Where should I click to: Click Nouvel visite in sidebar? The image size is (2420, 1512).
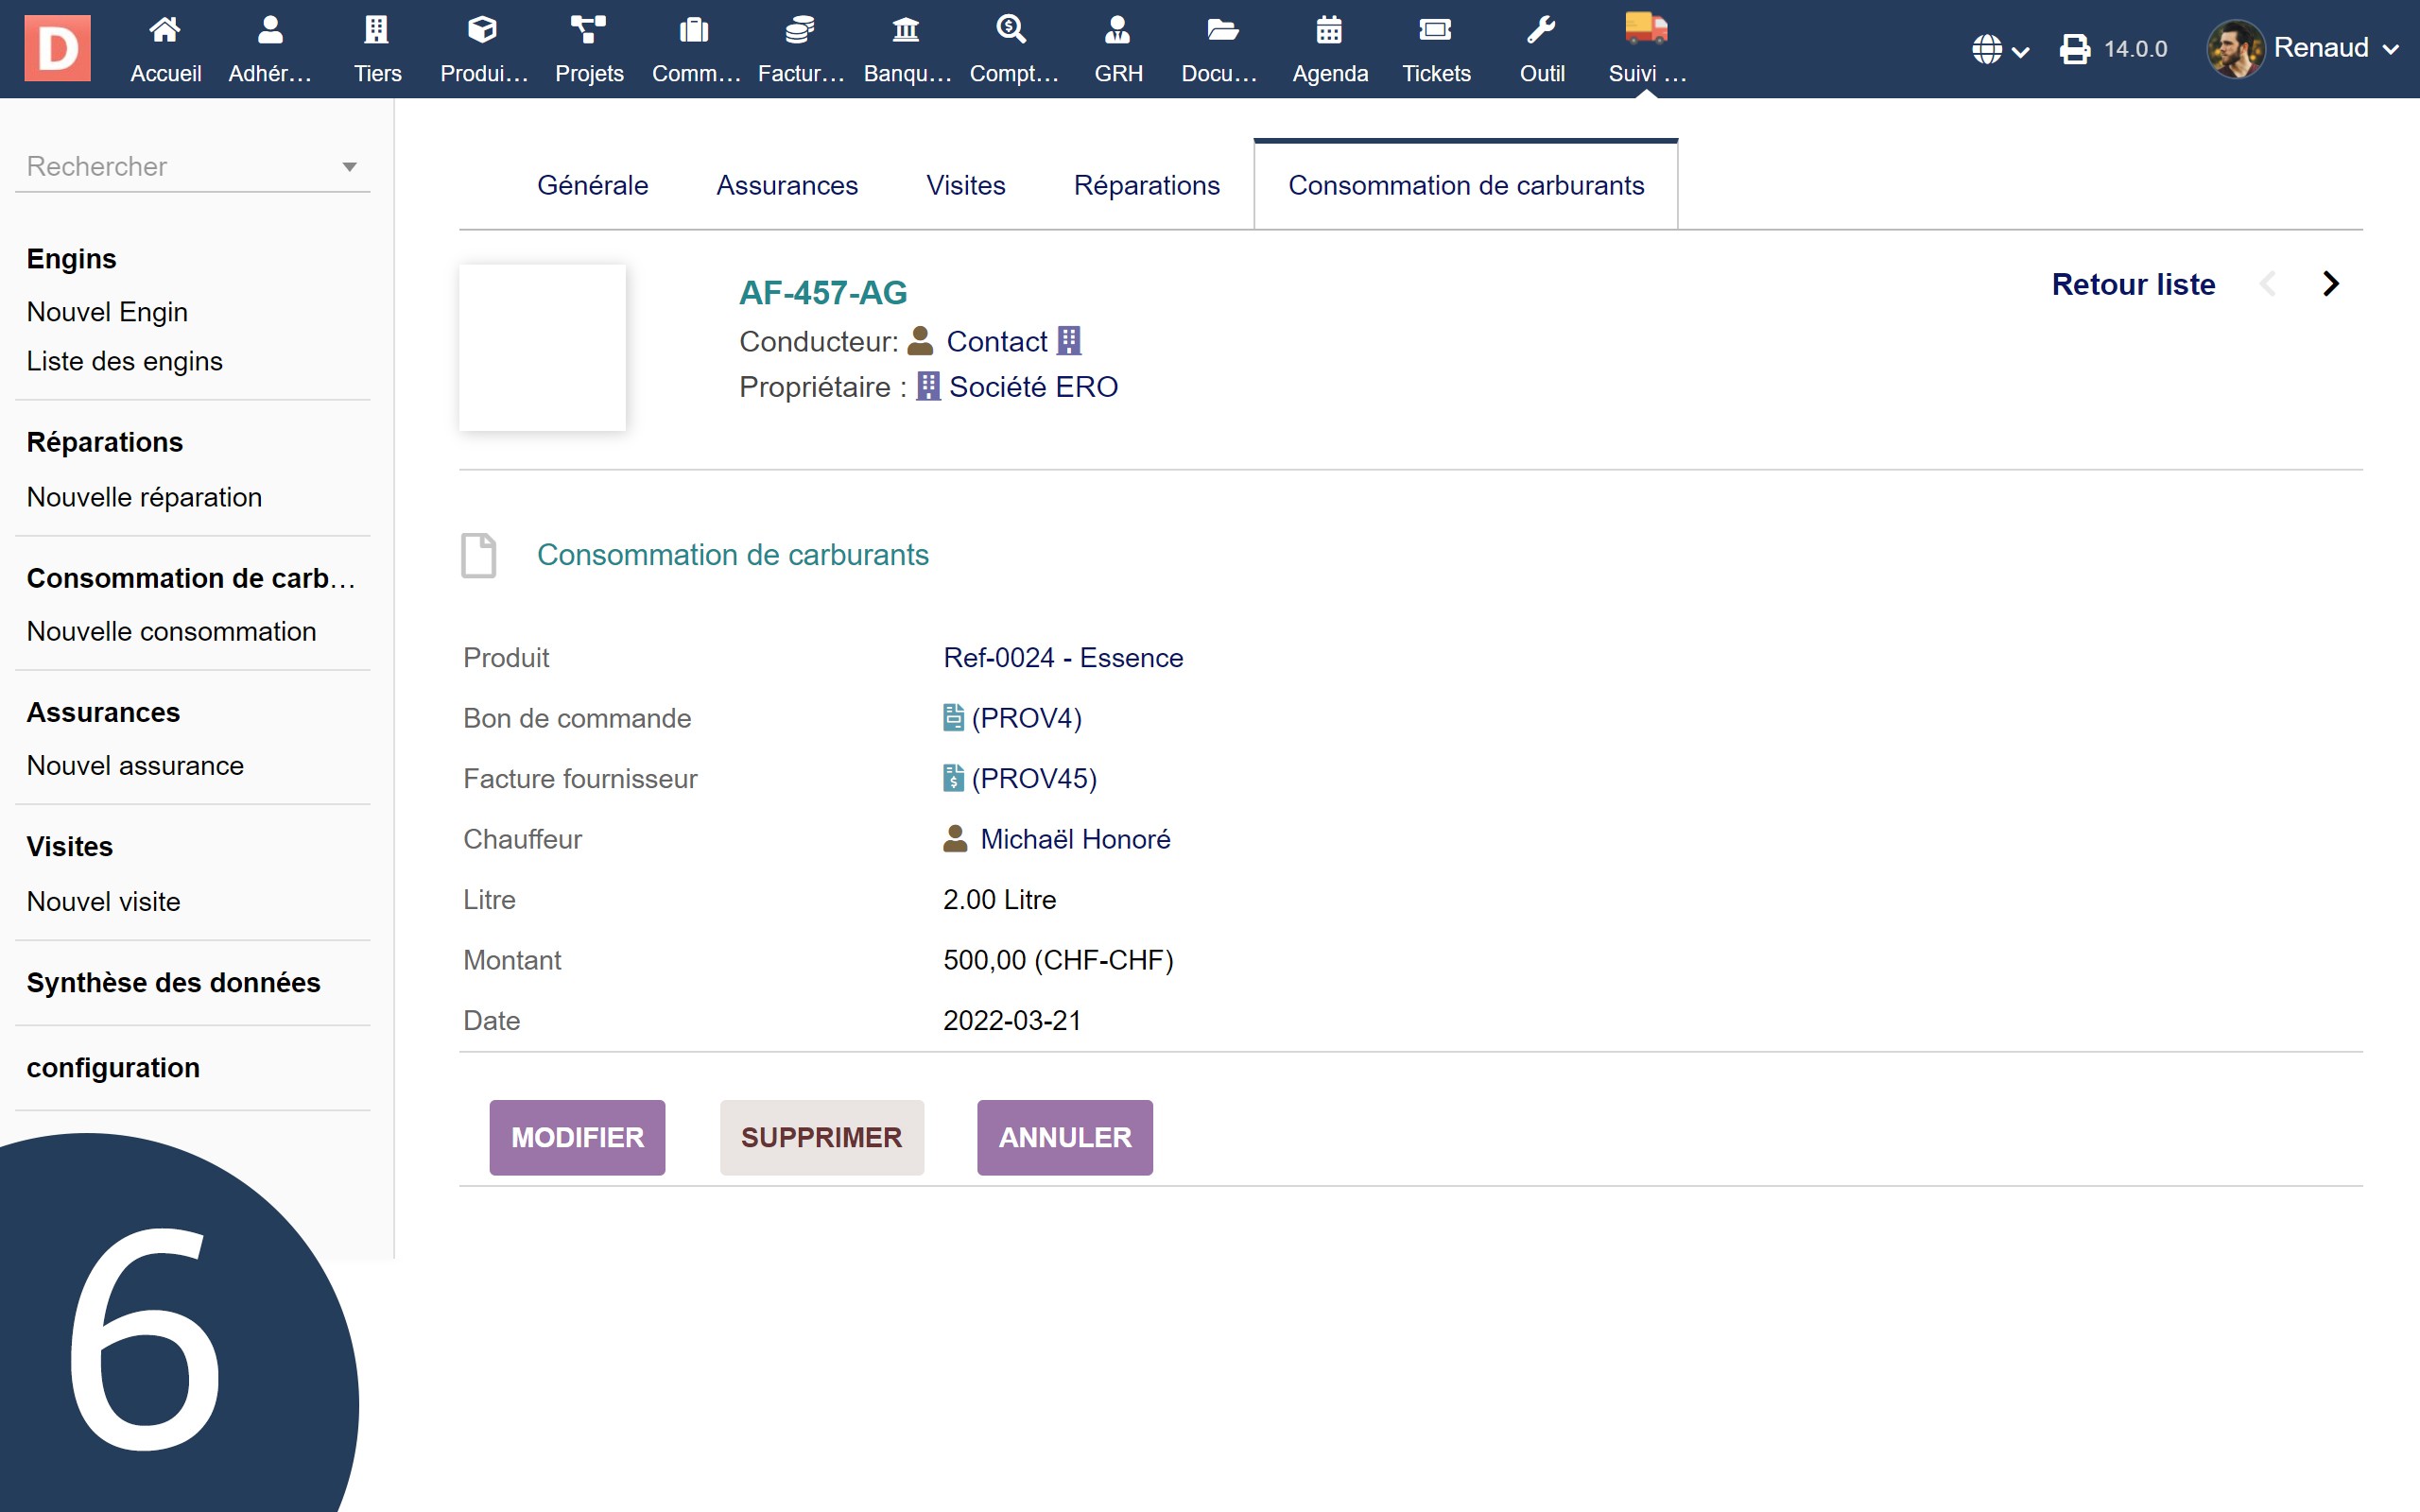pyautogui.click(x=103, y=901)
